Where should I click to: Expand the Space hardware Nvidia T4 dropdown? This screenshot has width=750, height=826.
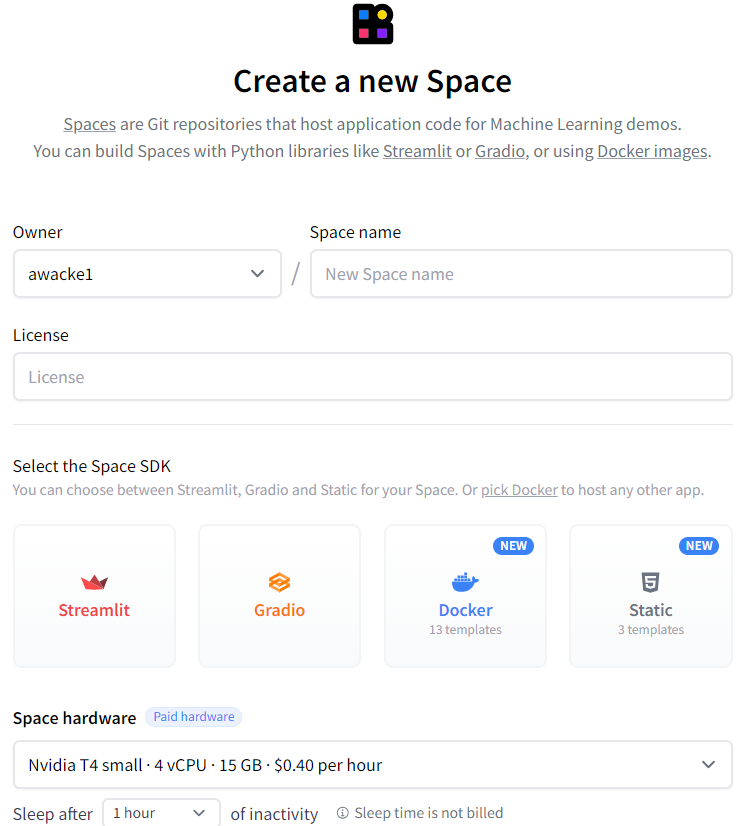(x=373, y=765)
